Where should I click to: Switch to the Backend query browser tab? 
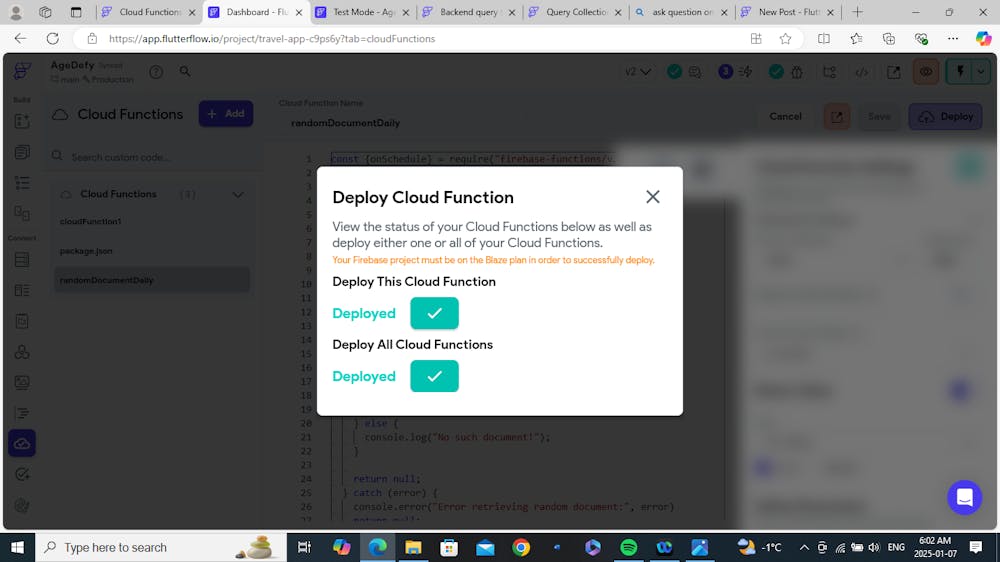tap(469, 12)
